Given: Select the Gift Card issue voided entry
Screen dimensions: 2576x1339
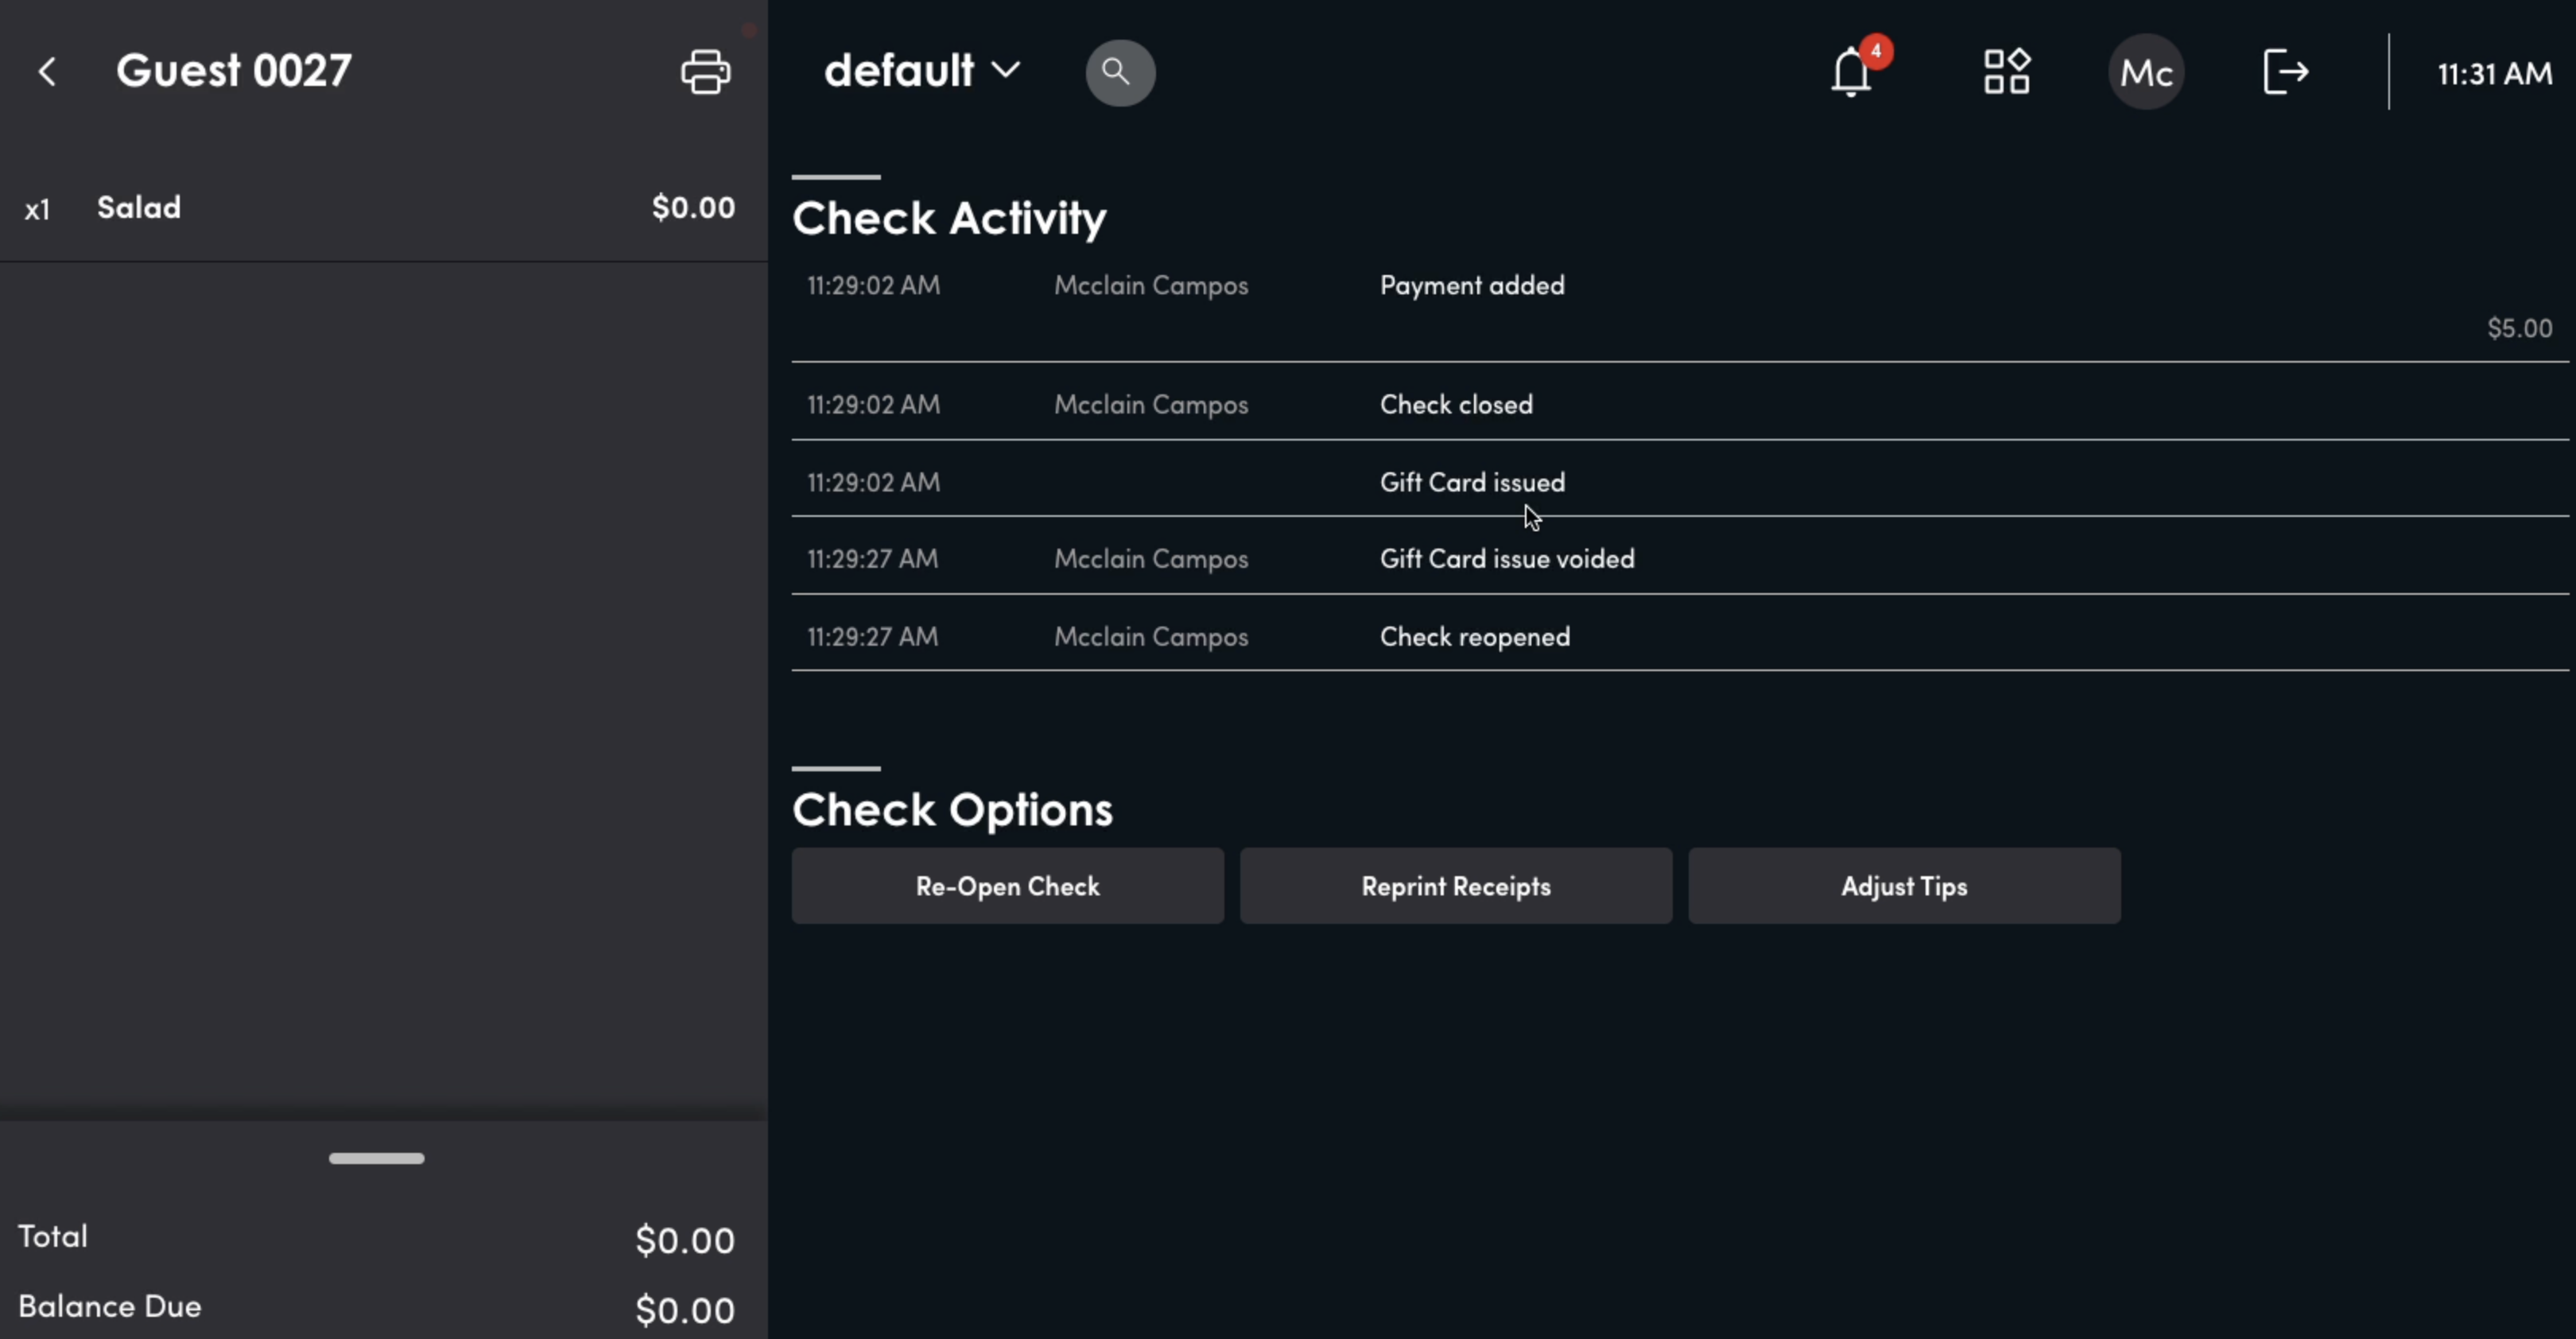Looking at the screenshot, I should pos(1680,558).
